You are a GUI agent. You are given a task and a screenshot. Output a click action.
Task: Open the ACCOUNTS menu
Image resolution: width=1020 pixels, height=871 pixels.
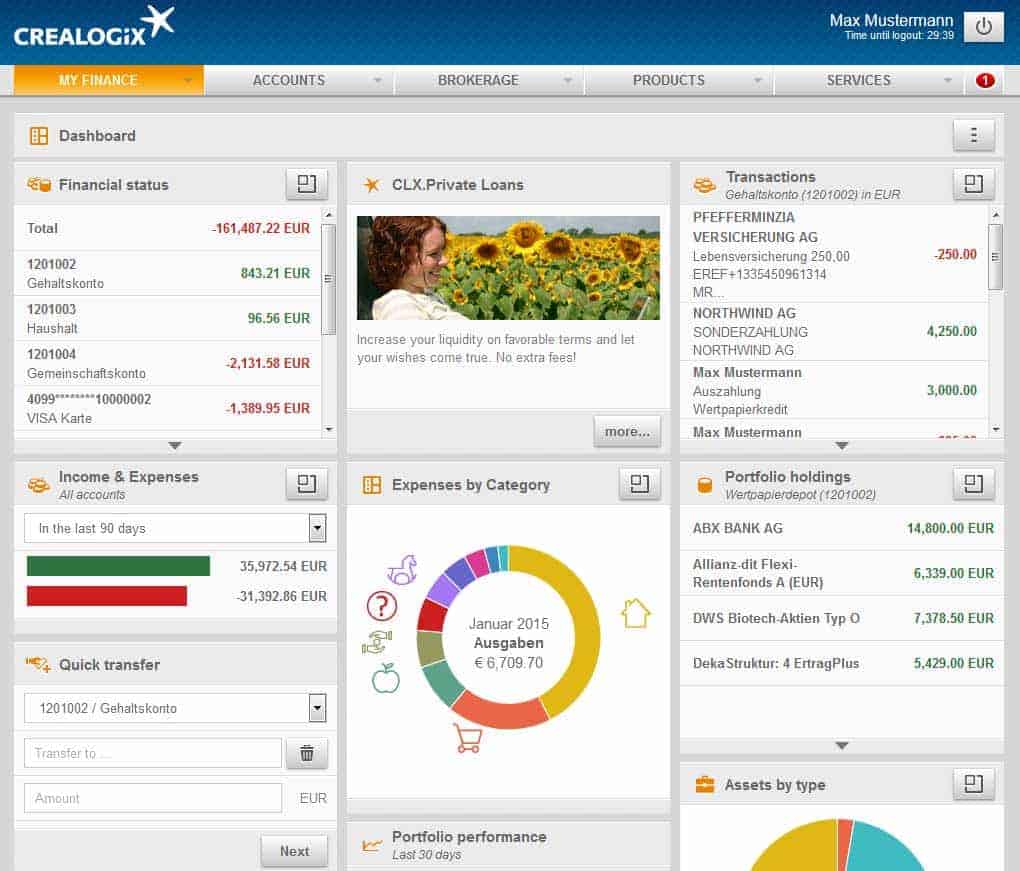(x=299, y=80)
